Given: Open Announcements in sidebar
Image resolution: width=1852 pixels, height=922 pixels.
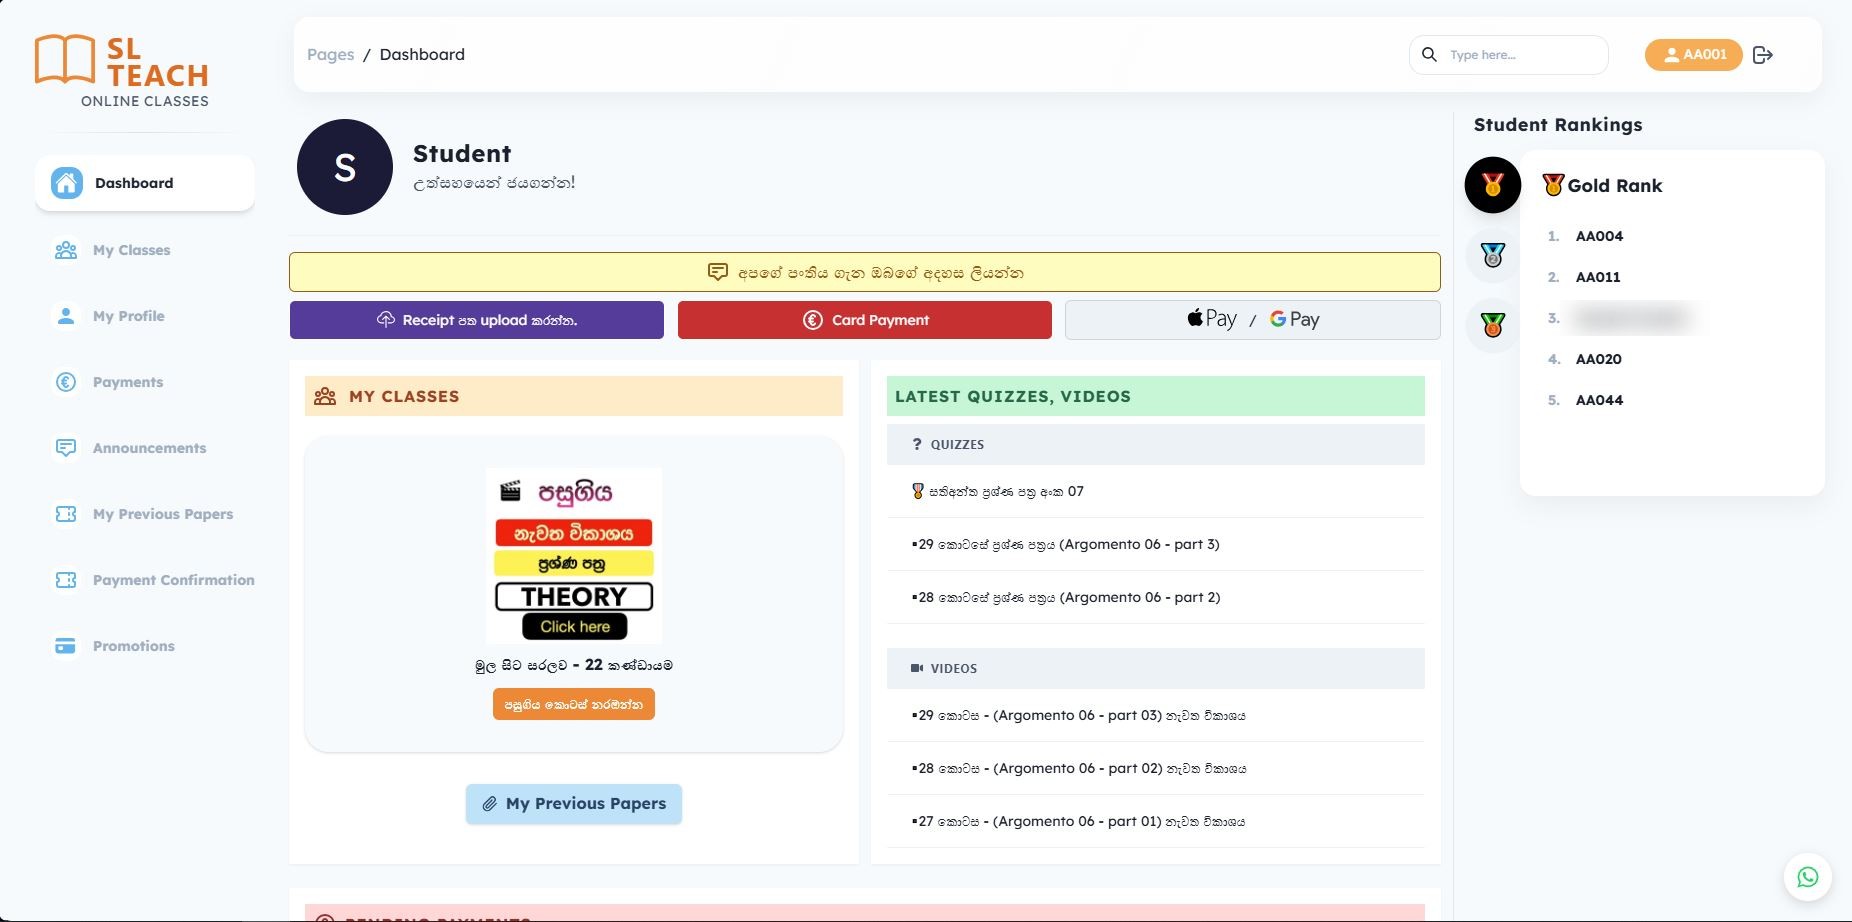Looking at the screenshot, I should pyautogui.click(x=145, y=448).
